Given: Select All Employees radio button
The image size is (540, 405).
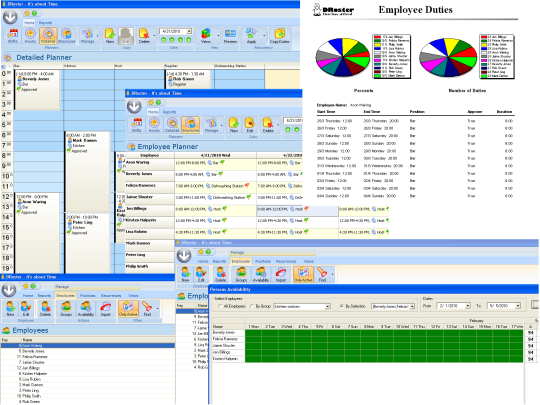Looking at the screenshot, I should pyautogui.click(x=220, y=306).
